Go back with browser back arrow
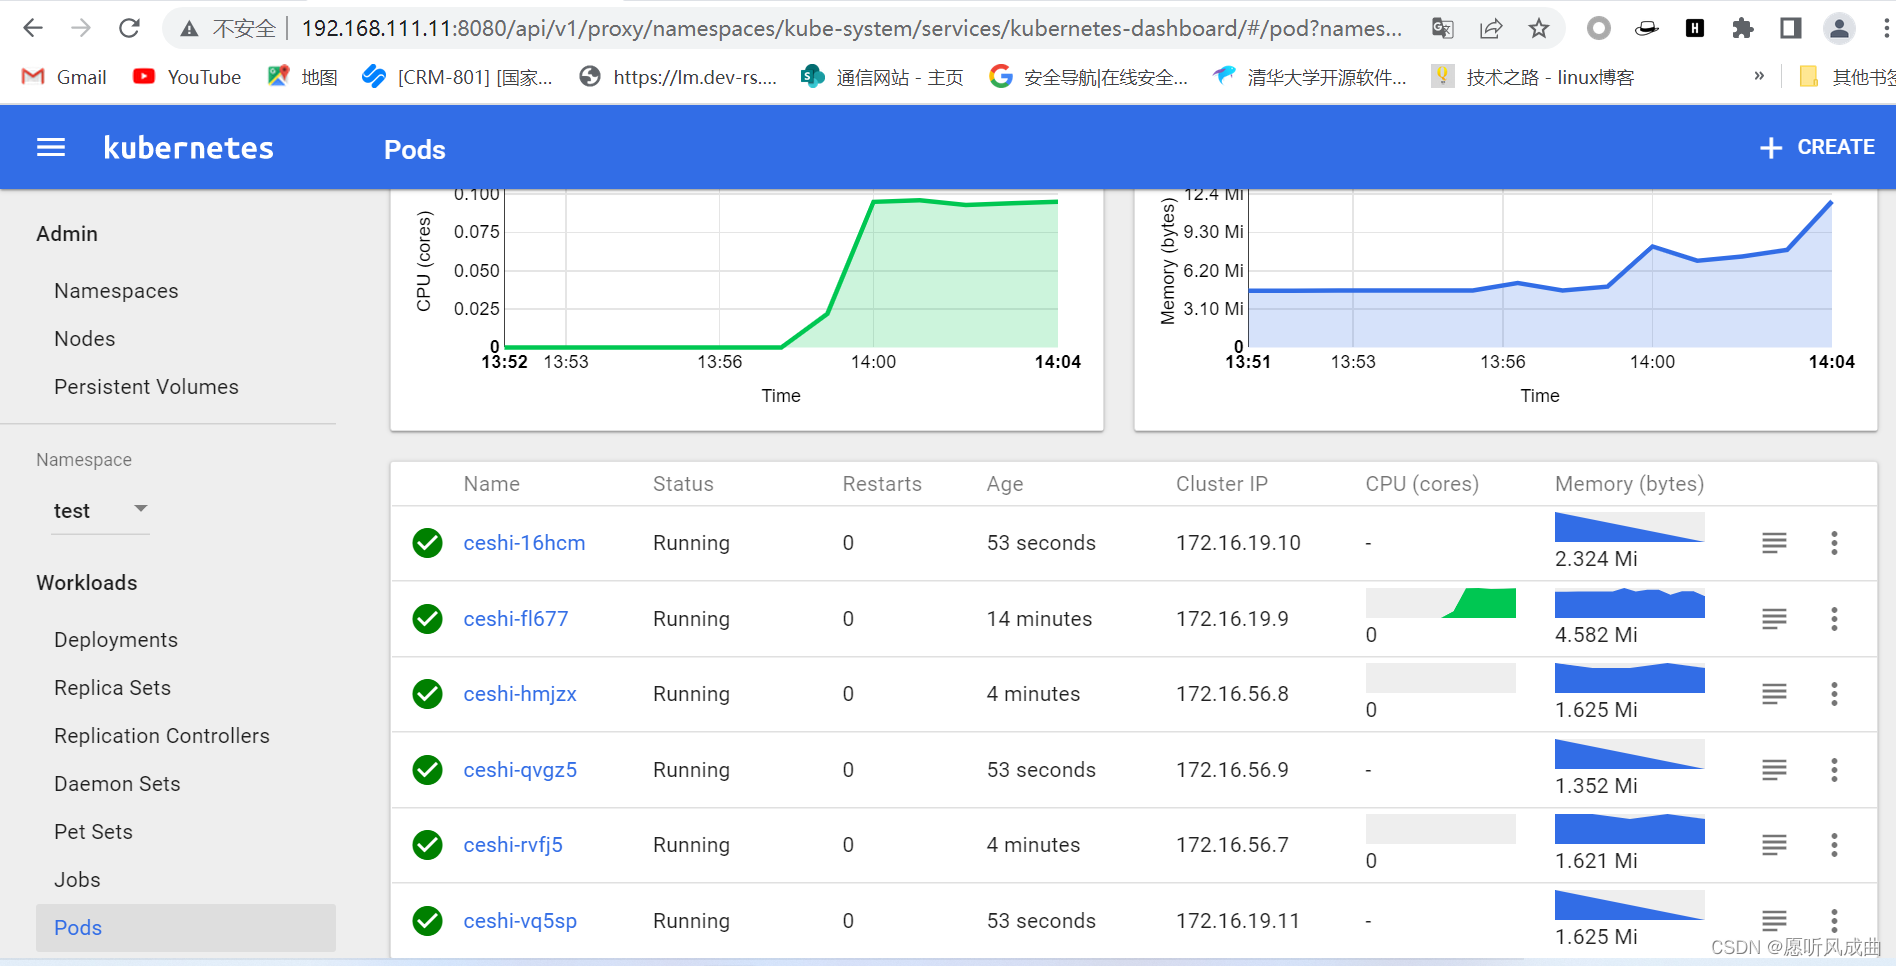Image resolution: width=1896 pixels, height=966 pixels. (32, 28)
